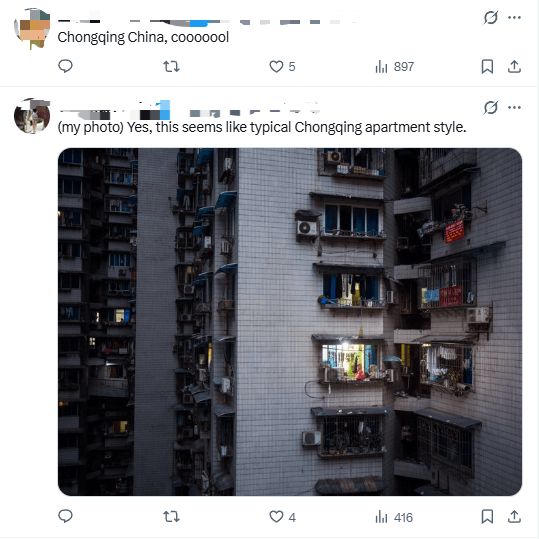The image size is (539, 539).
Task: Open photo reply author's avatar
Action: pyautogui.click(x=32, y=116)
